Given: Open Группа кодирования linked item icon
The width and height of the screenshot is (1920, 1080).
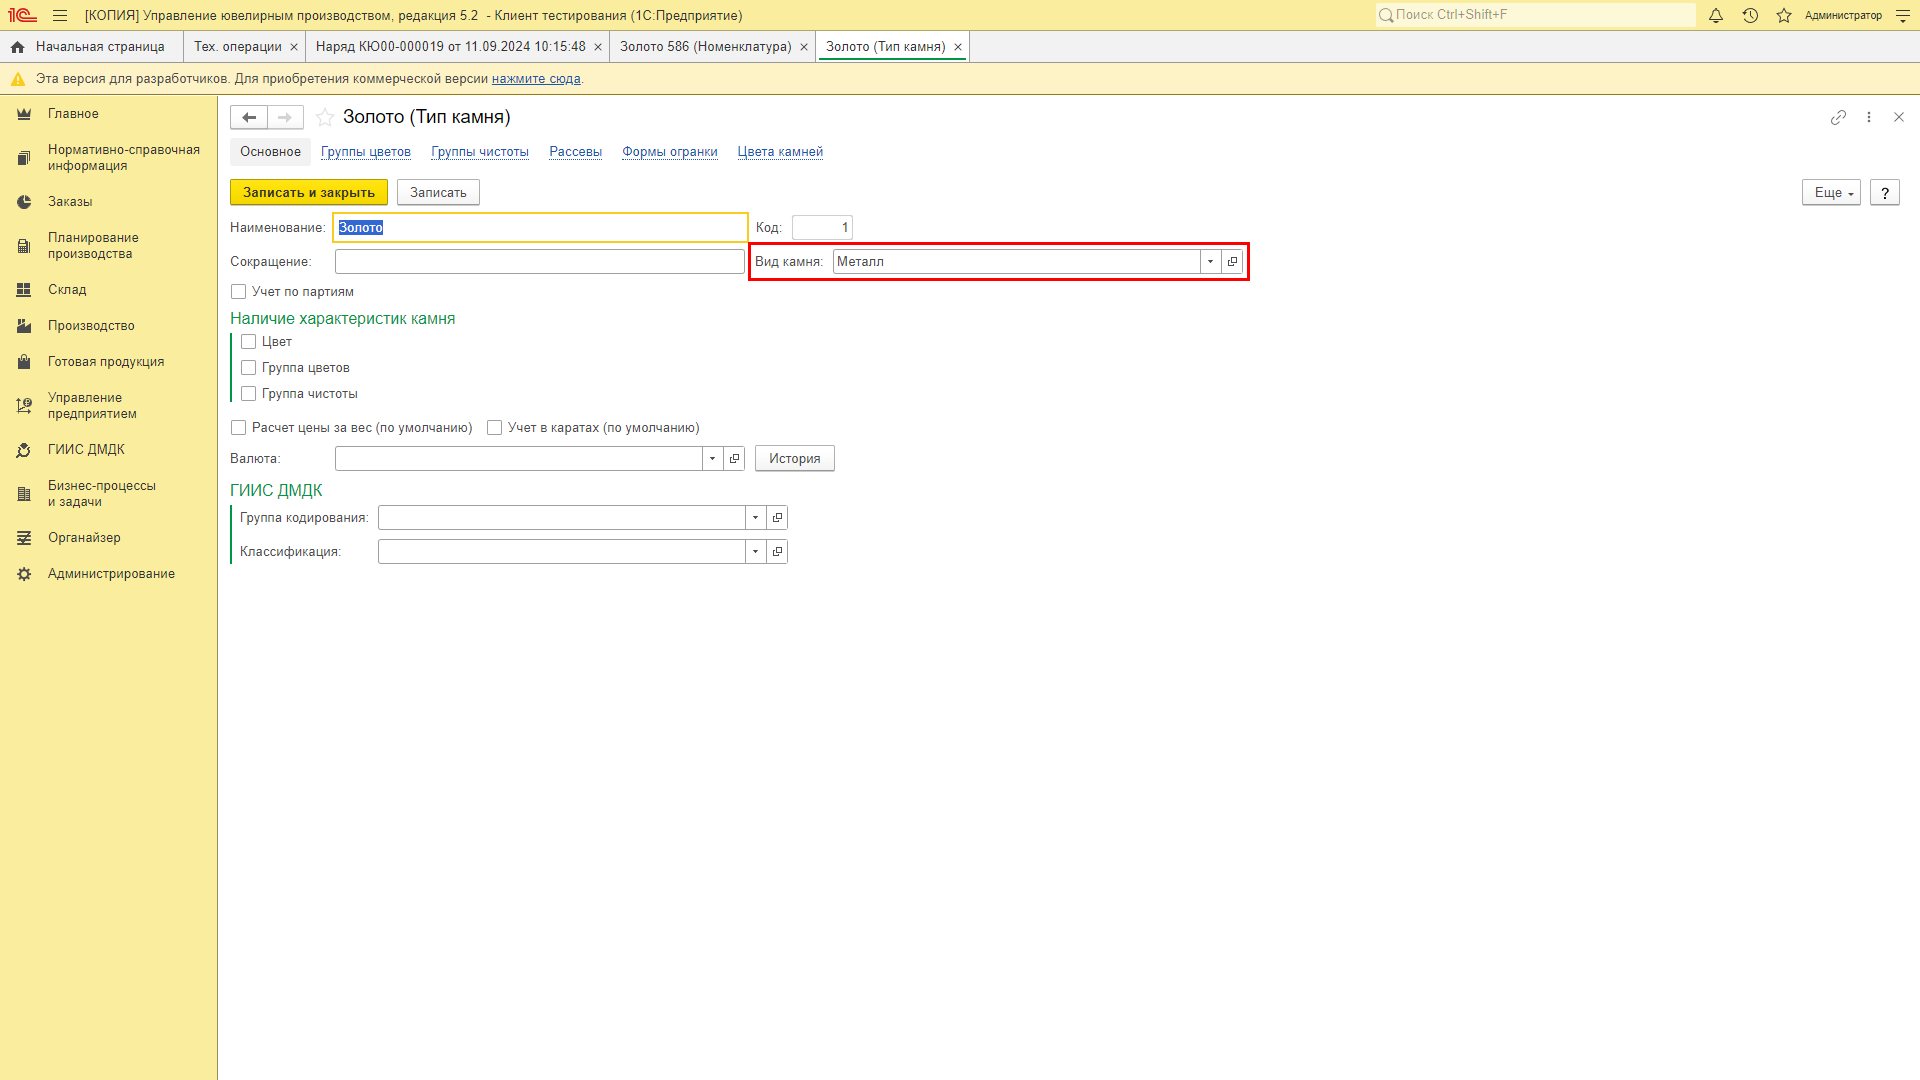Looking at the screenshot, I should (777, 517).
